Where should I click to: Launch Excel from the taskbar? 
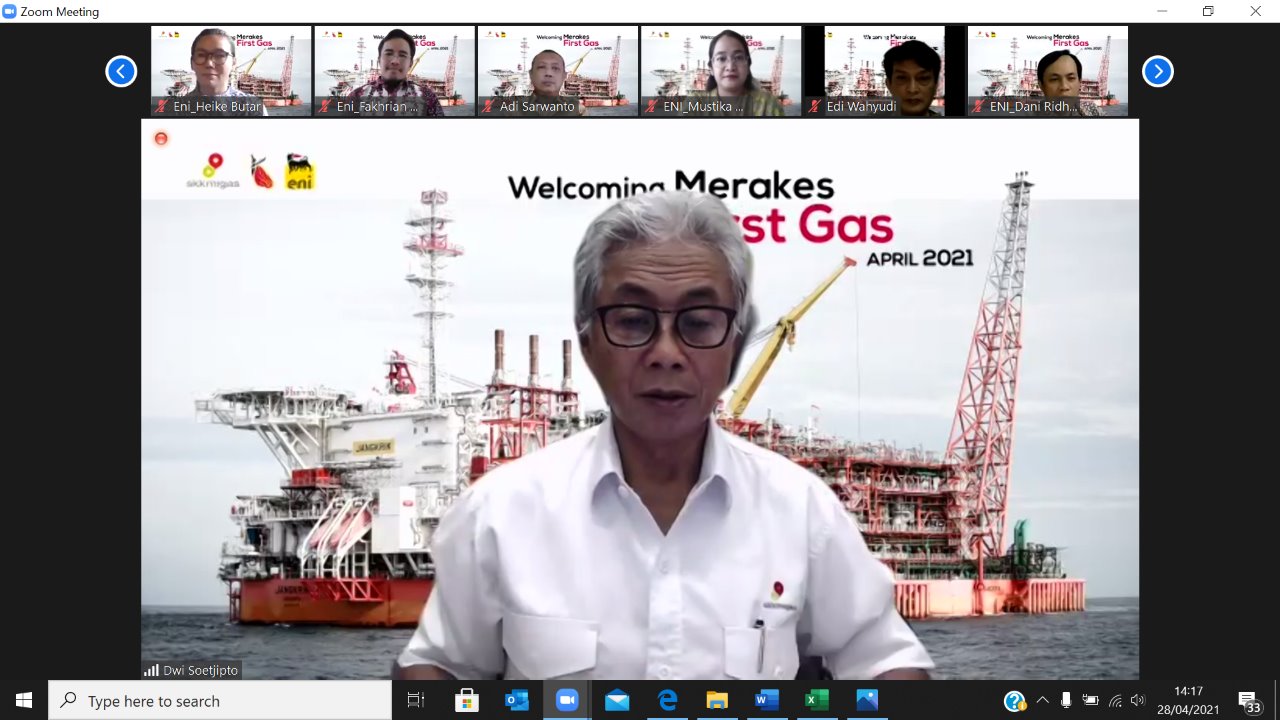point(817,700)
